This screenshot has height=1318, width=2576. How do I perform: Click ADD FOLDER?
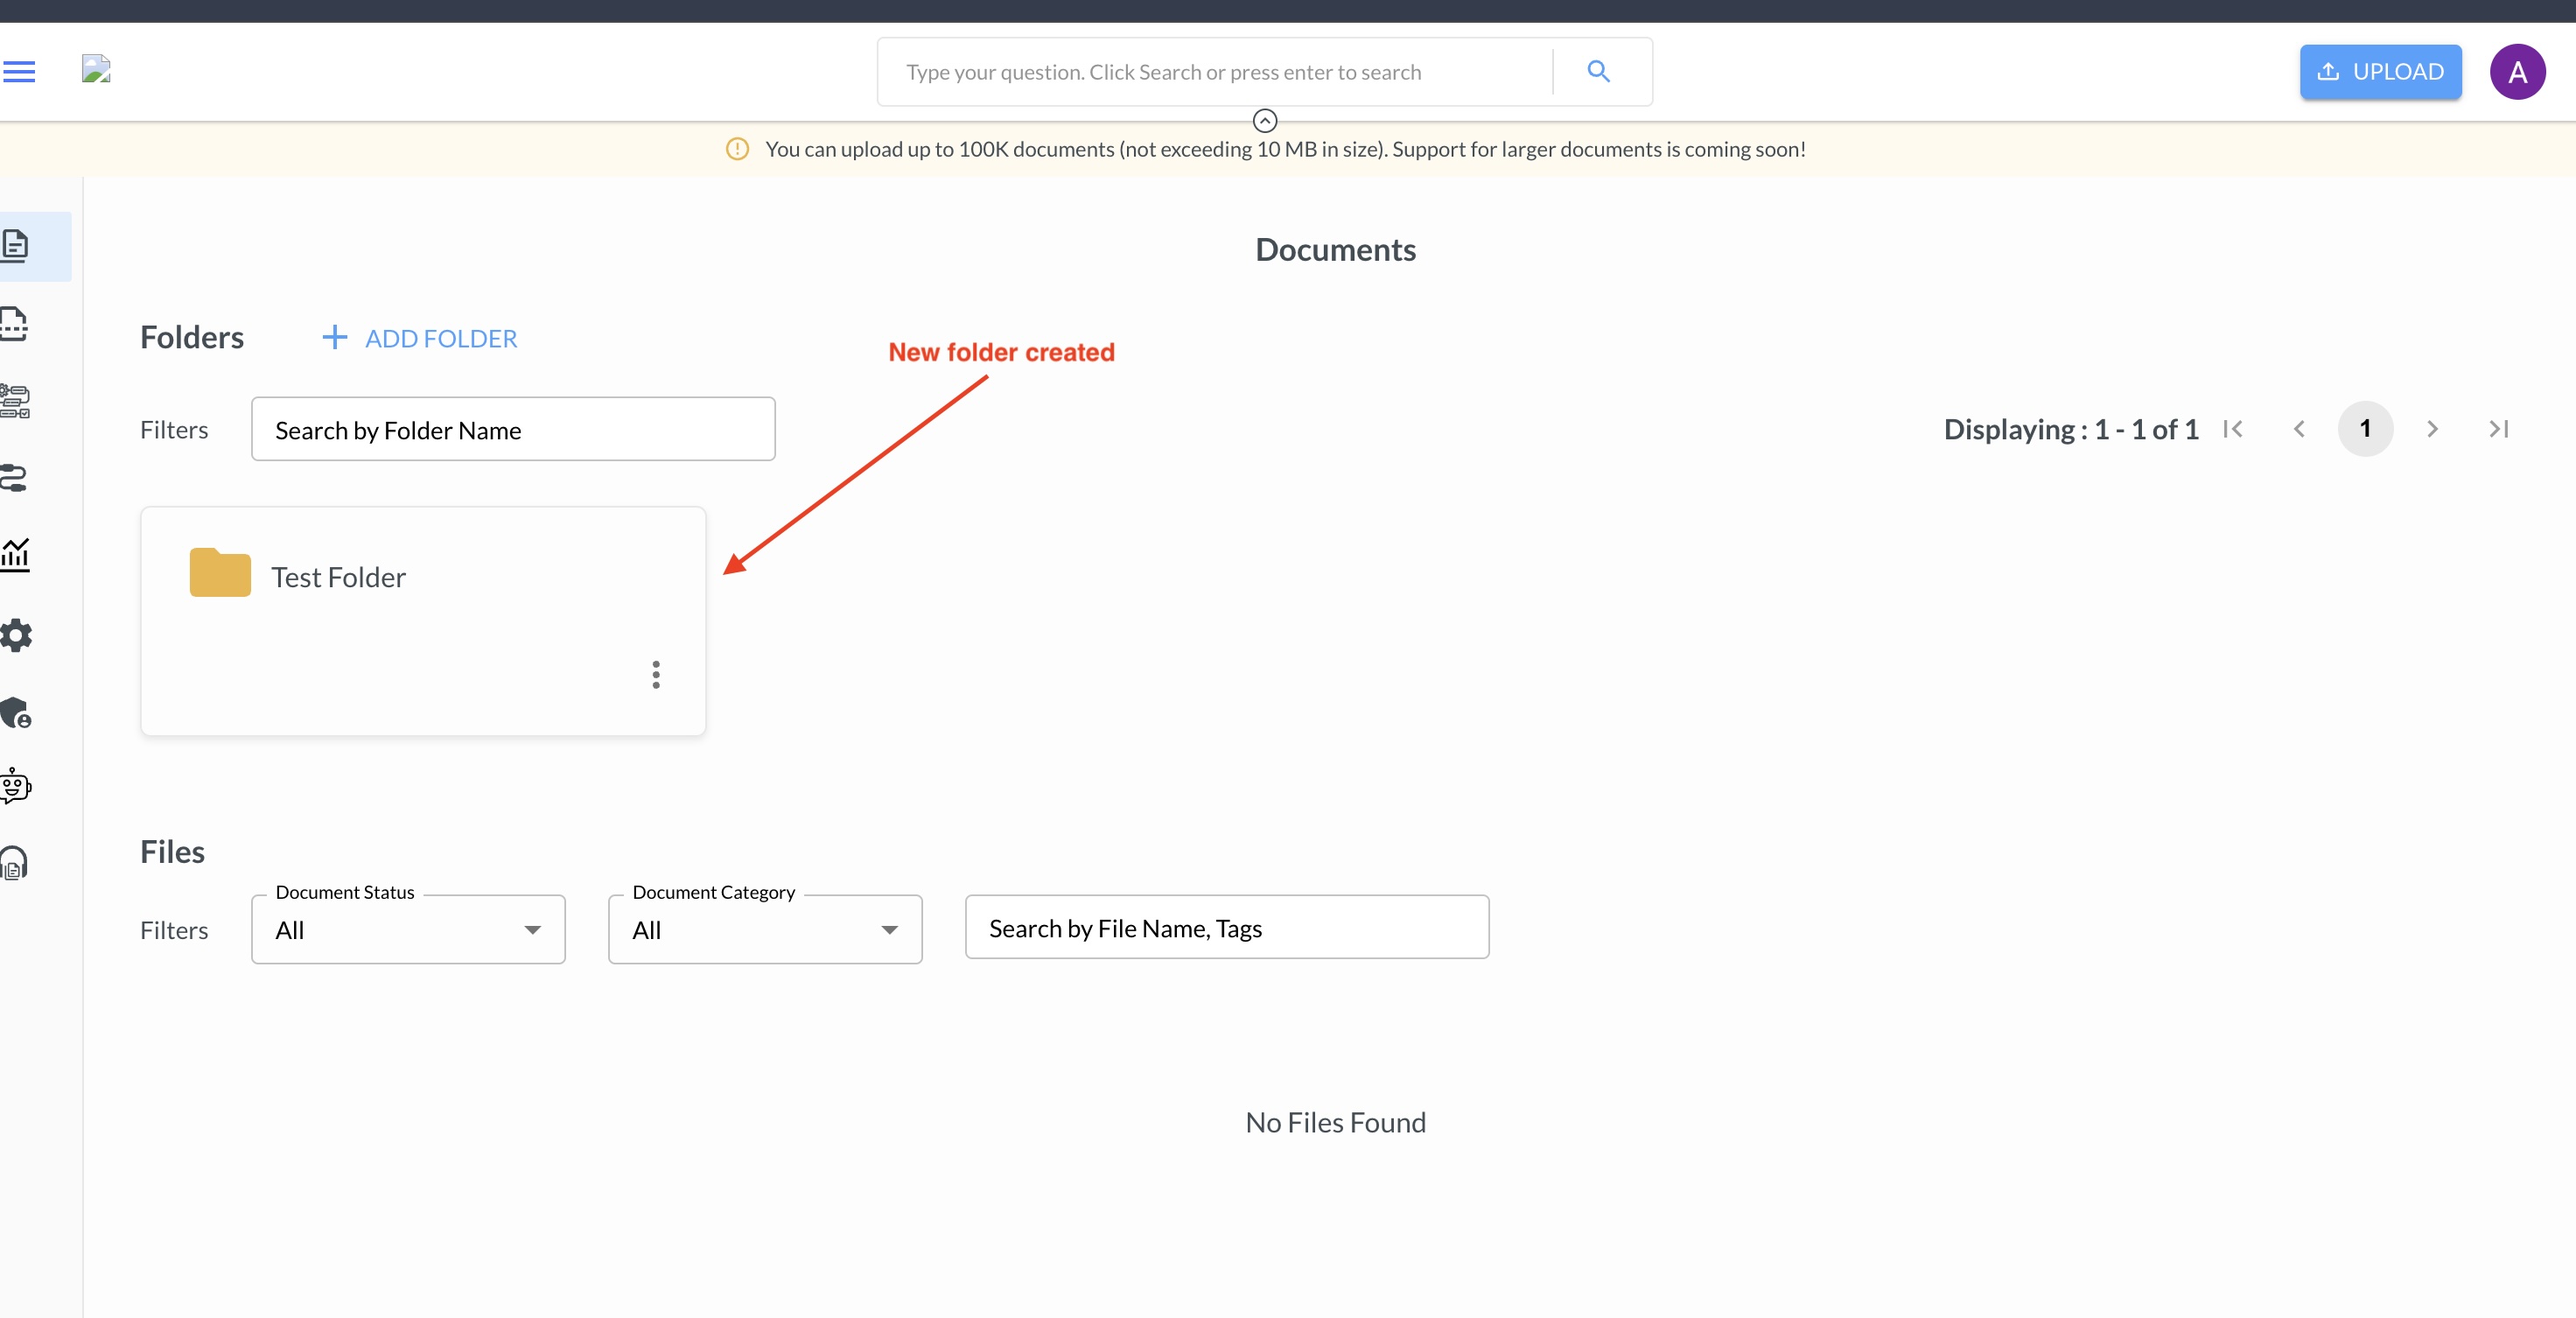click(x=420, y=338)
